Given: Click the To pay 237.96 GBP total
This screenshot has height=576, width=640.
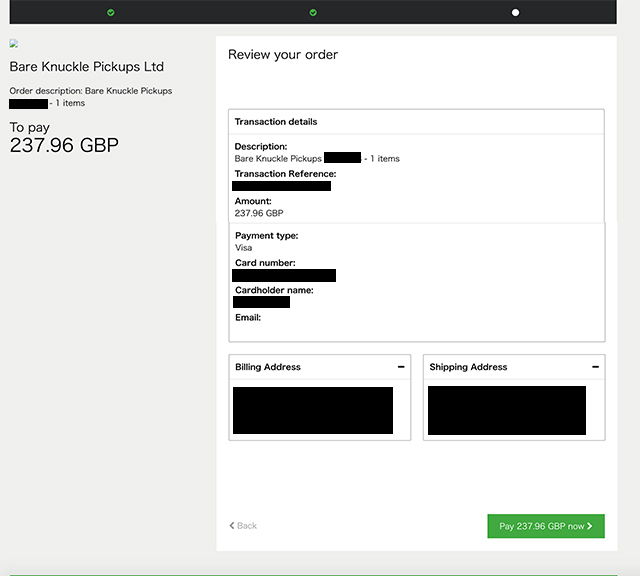Looking at the screenshot, I should coord(64,138).
